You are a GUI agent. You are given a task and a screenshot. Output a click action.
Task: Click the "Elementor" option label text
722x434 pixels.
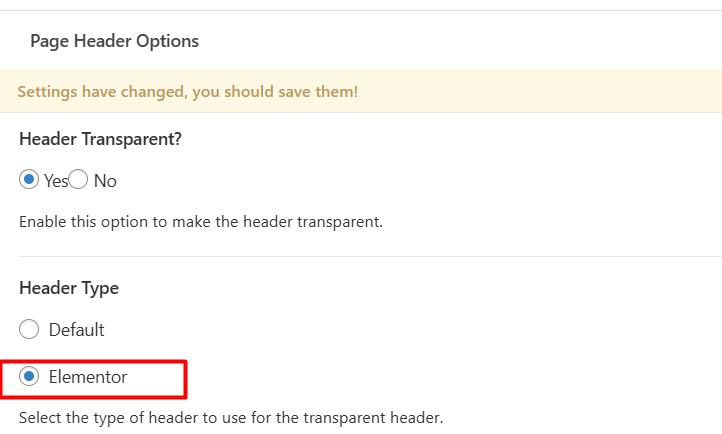(x=88, y=377)
